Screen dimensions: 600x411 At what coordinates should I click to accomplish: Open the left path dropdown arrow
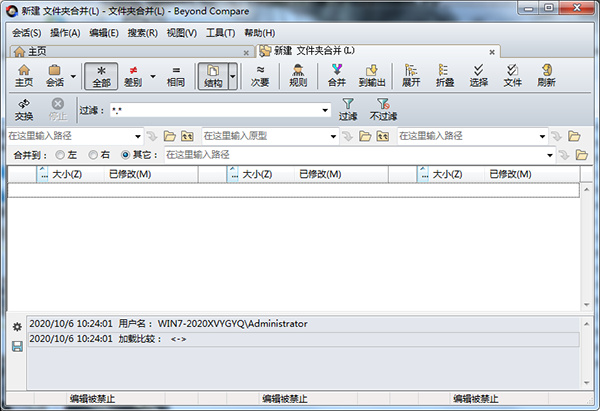[x=138, y=136]
